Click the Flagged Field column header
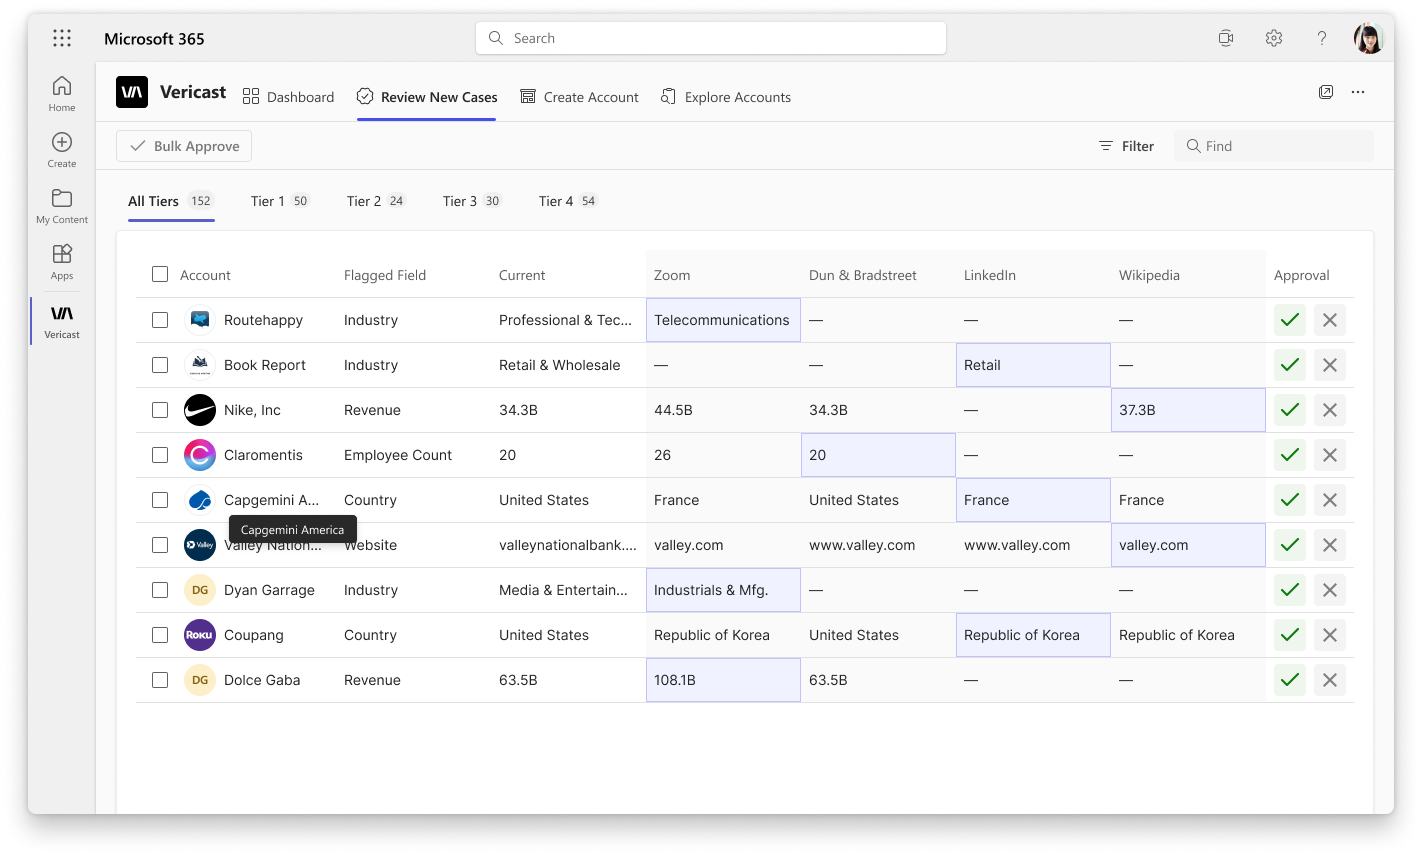The height and width of the screenshot is (856, 1422). pos(385,275)
